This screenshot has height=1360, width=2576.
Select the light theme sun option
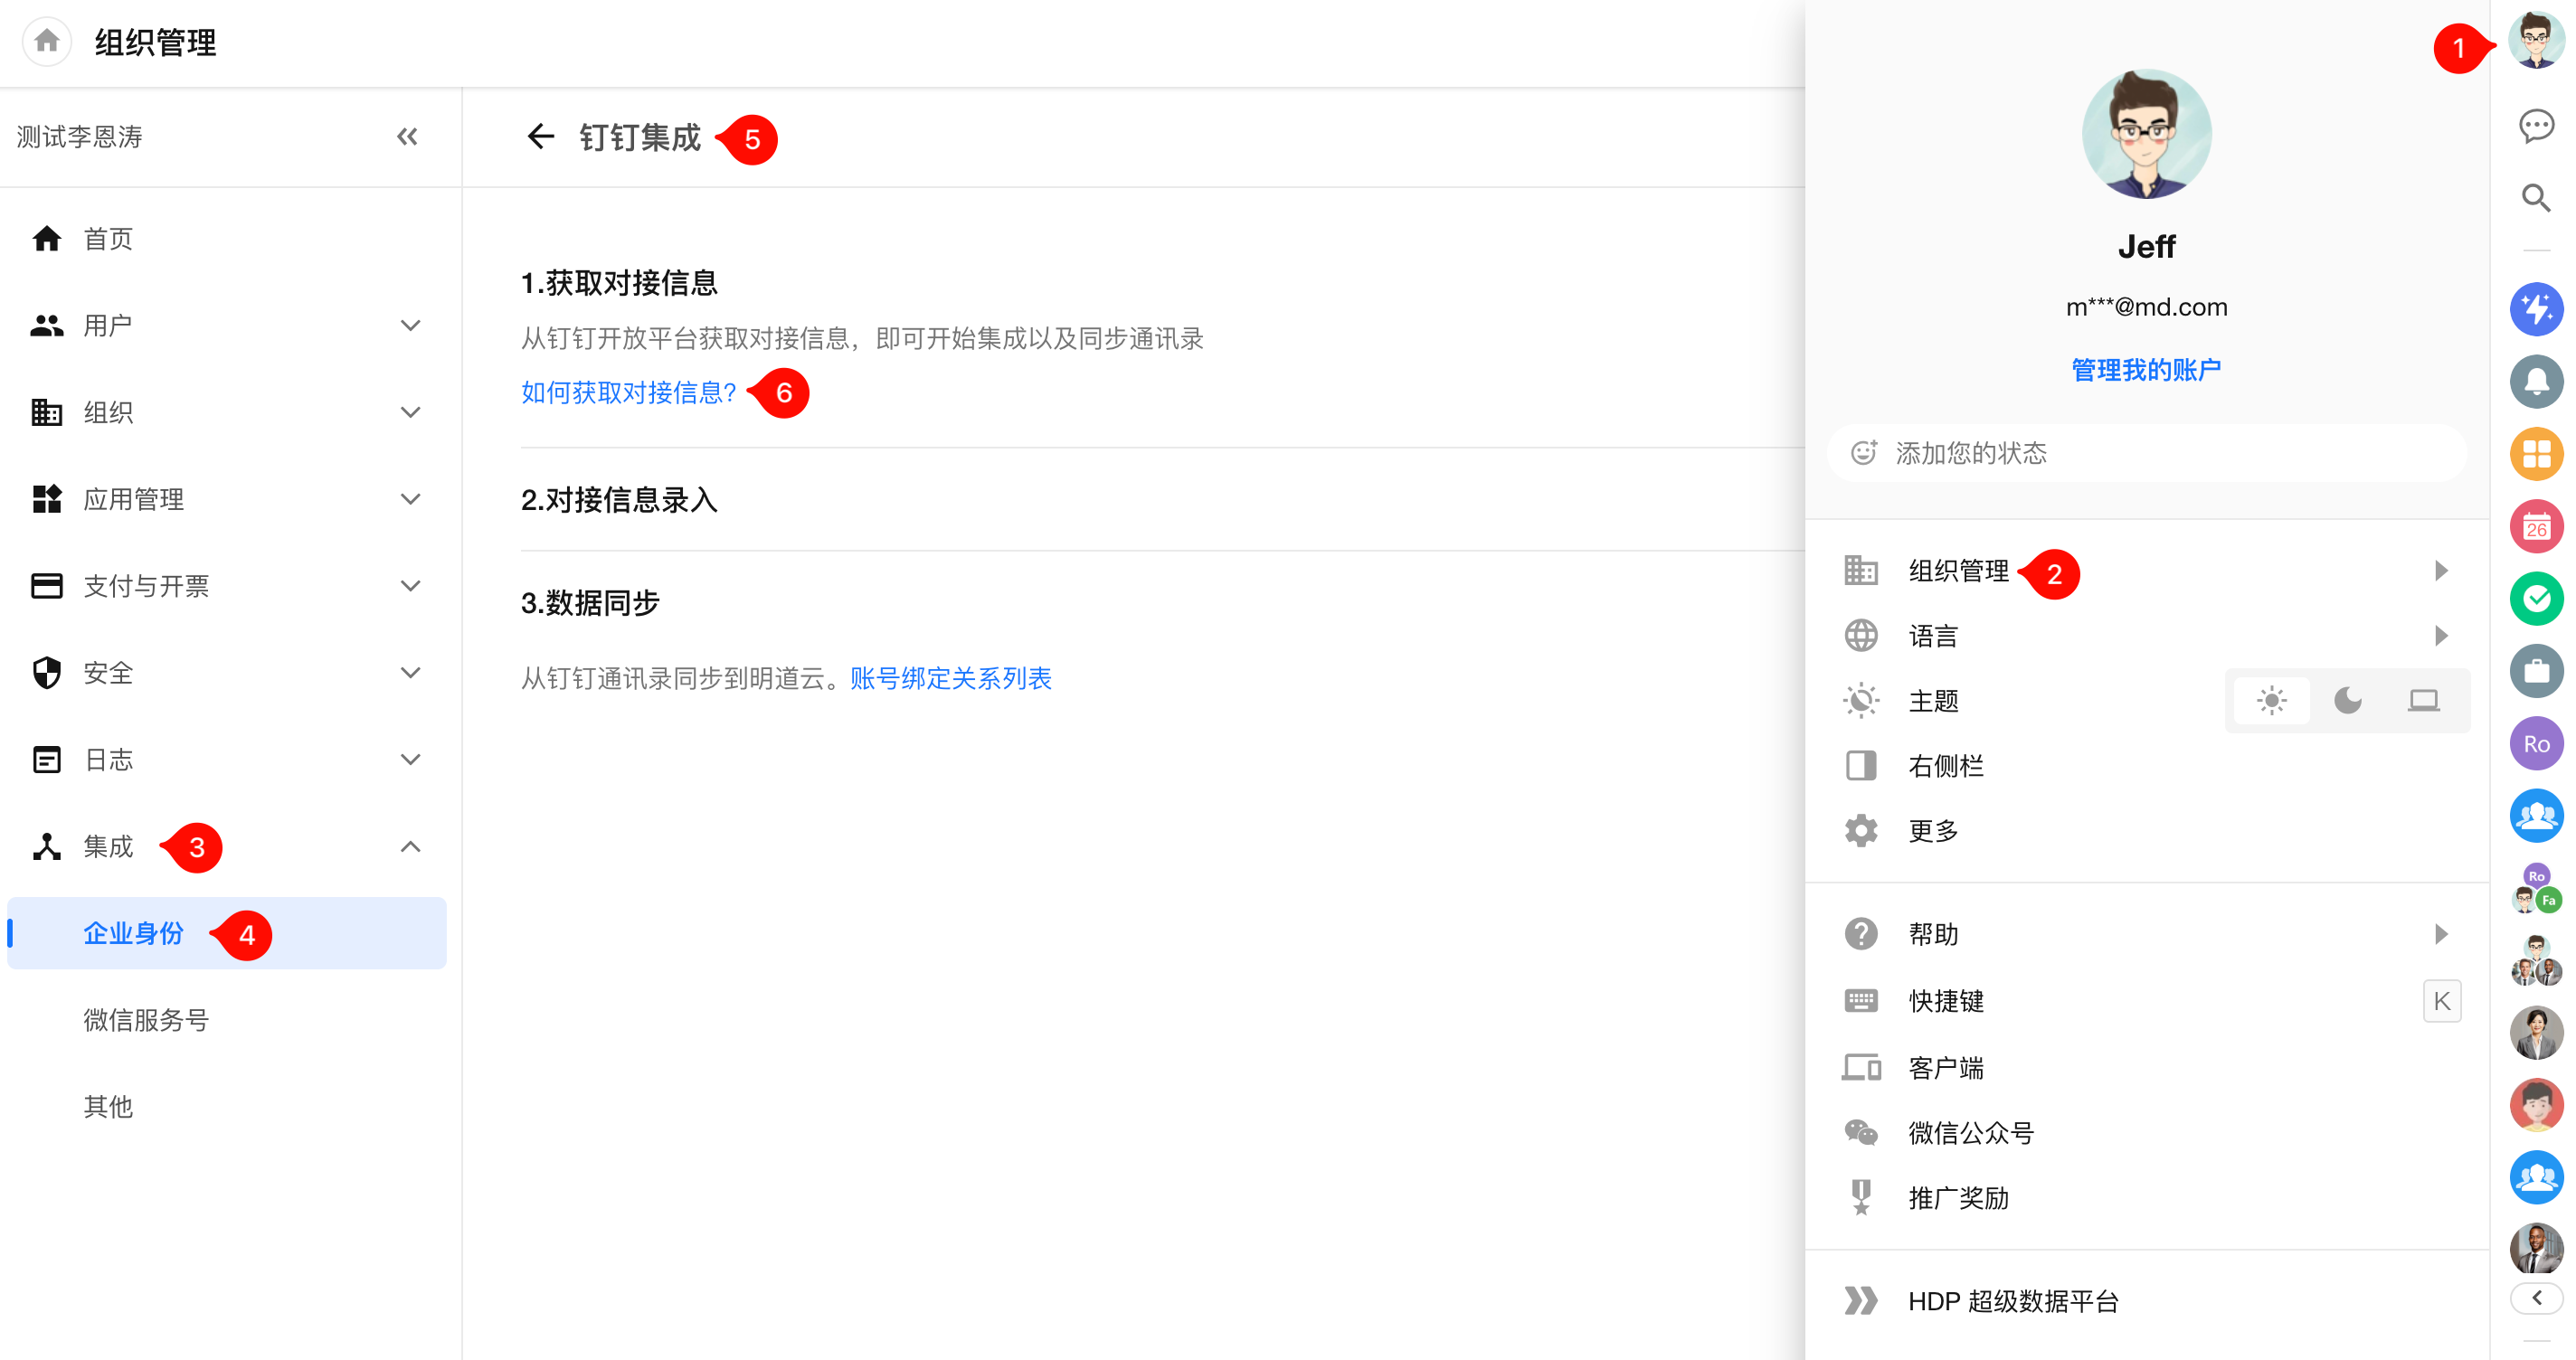2271,701
